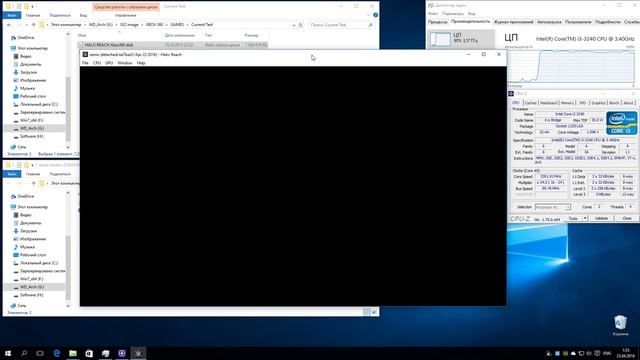Click the xenia title bar app icon
The height and width of the screenshot is (360, 640).
point(85,54)
